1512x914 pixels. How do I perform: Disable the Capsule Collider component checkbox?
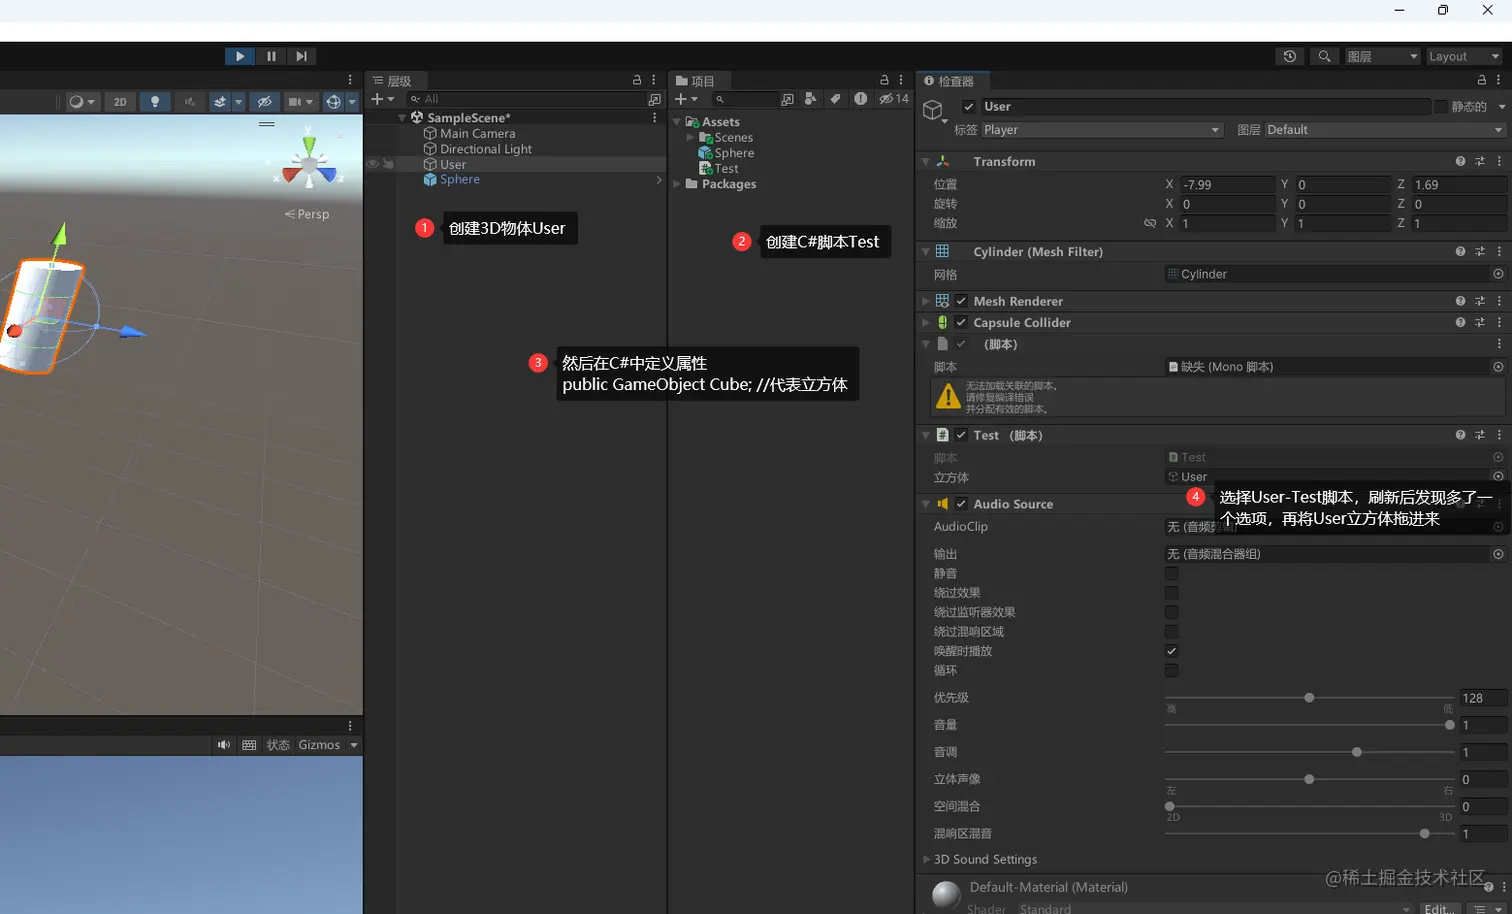tap(961, 322)
